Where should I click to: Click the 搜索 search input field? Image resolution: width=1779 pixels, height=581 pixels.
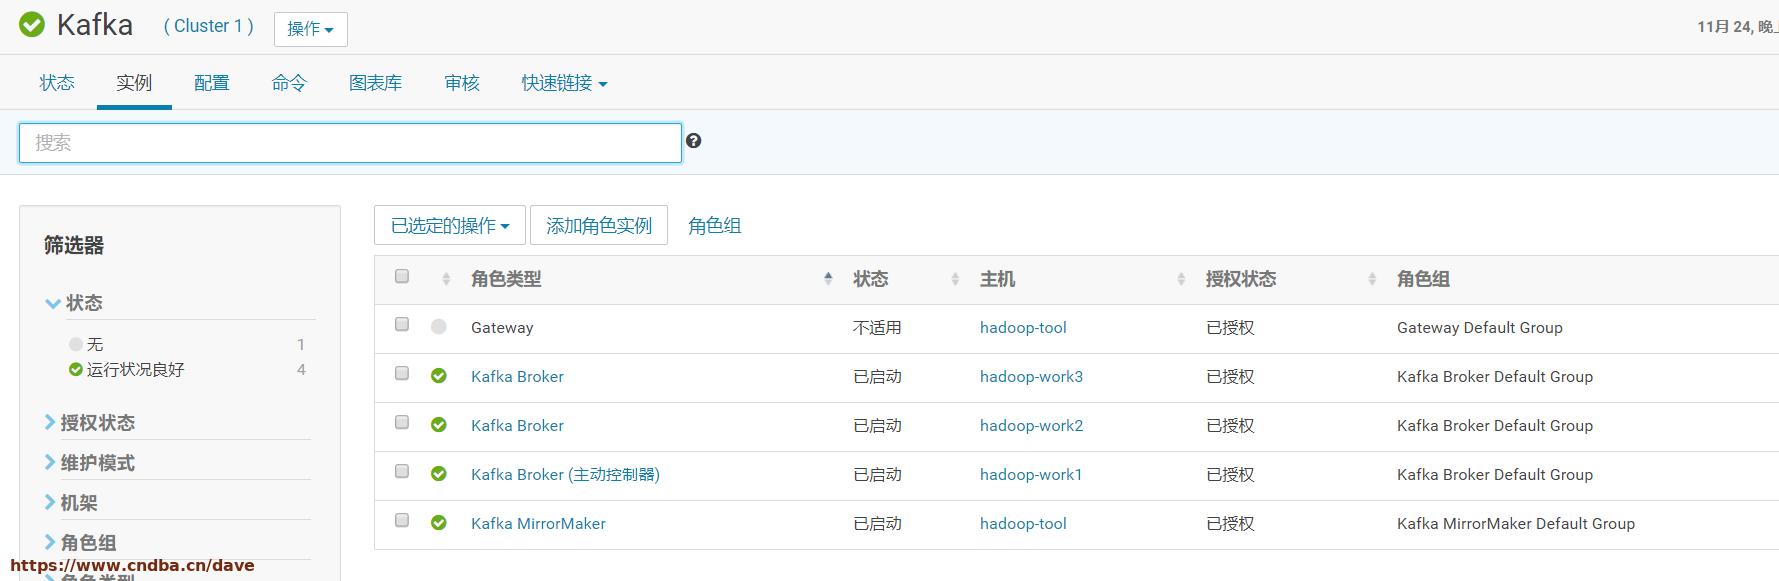point(350,143)
